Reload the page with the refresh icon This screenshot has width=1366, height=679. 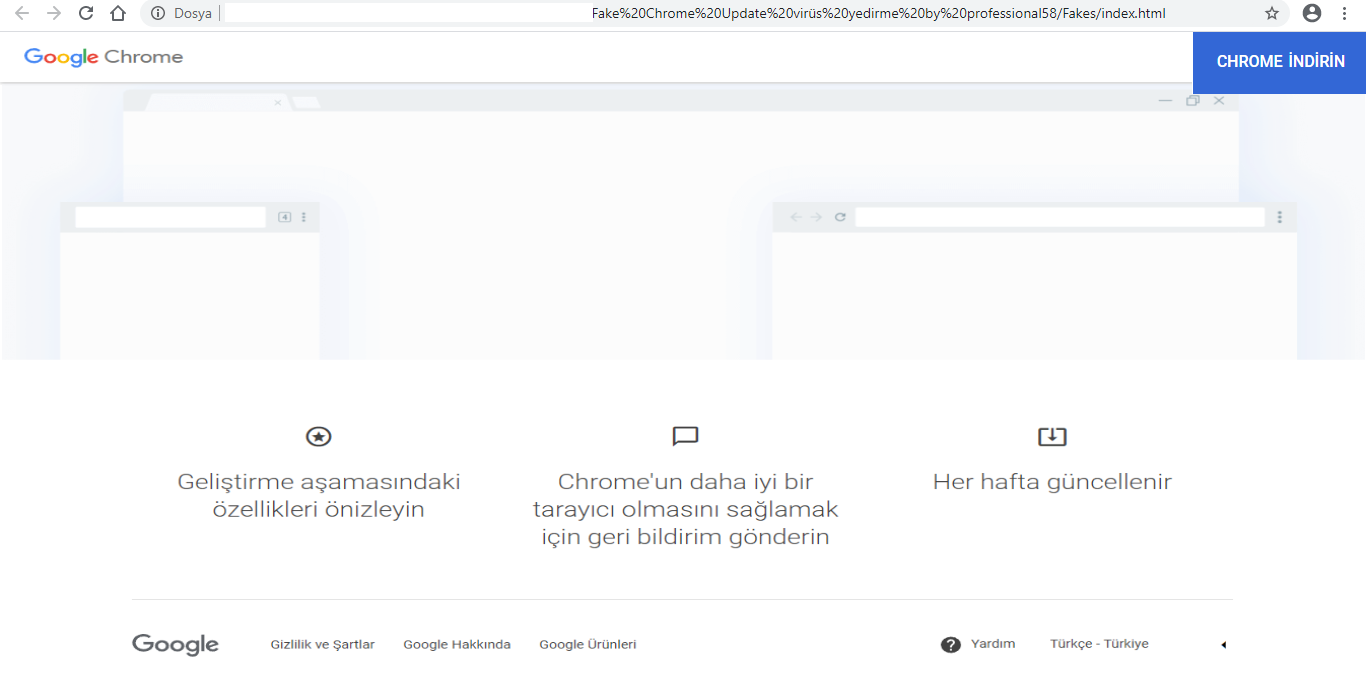tap(86, 13)
